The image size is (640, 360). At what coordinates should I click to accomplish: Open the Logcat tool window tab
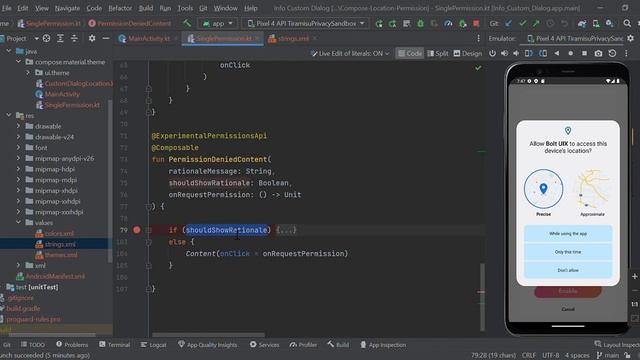coord(153,345)
